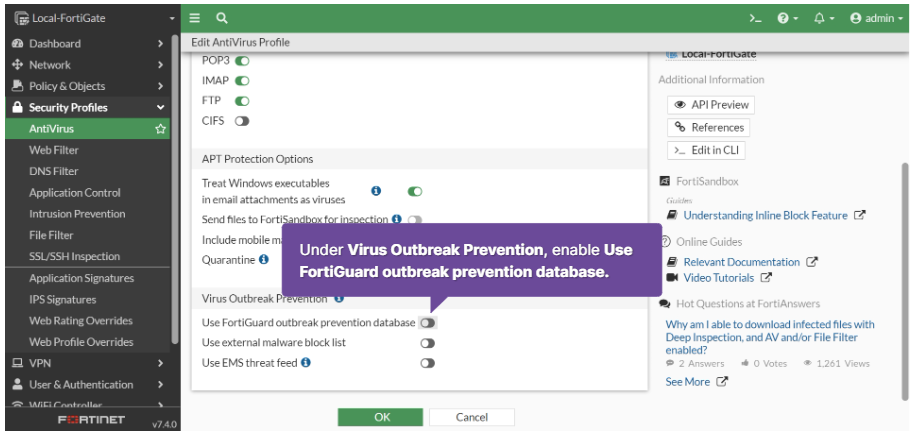Click info icon next to Virus Outbreak Prevention
Image resolution: width=915 pixels, height=439 pixels.
pos(339,298)
